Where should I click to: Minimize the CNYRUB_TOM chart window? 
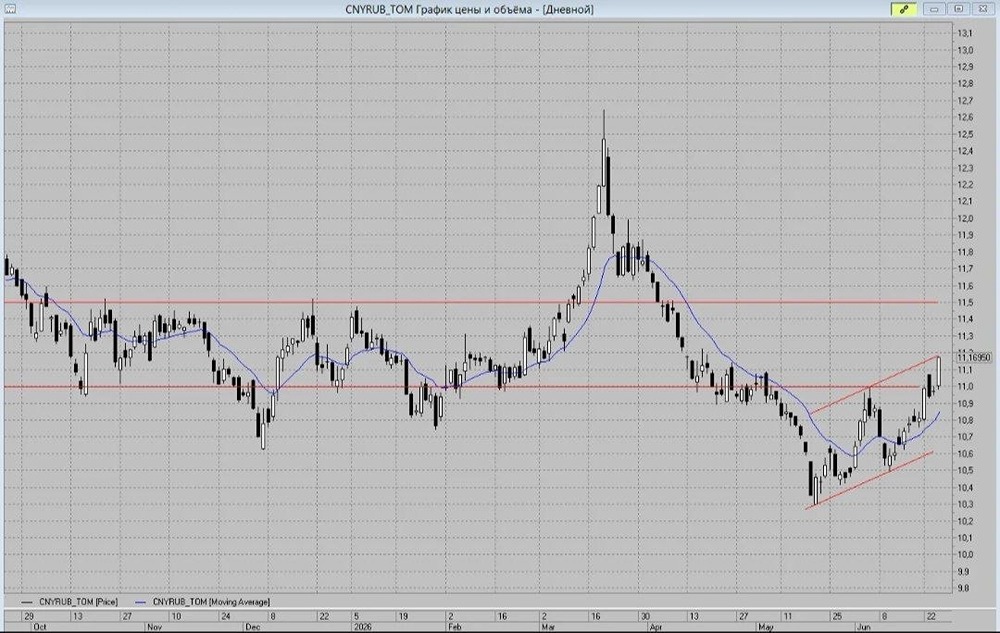pyautogui.click(x=934, y=9)
